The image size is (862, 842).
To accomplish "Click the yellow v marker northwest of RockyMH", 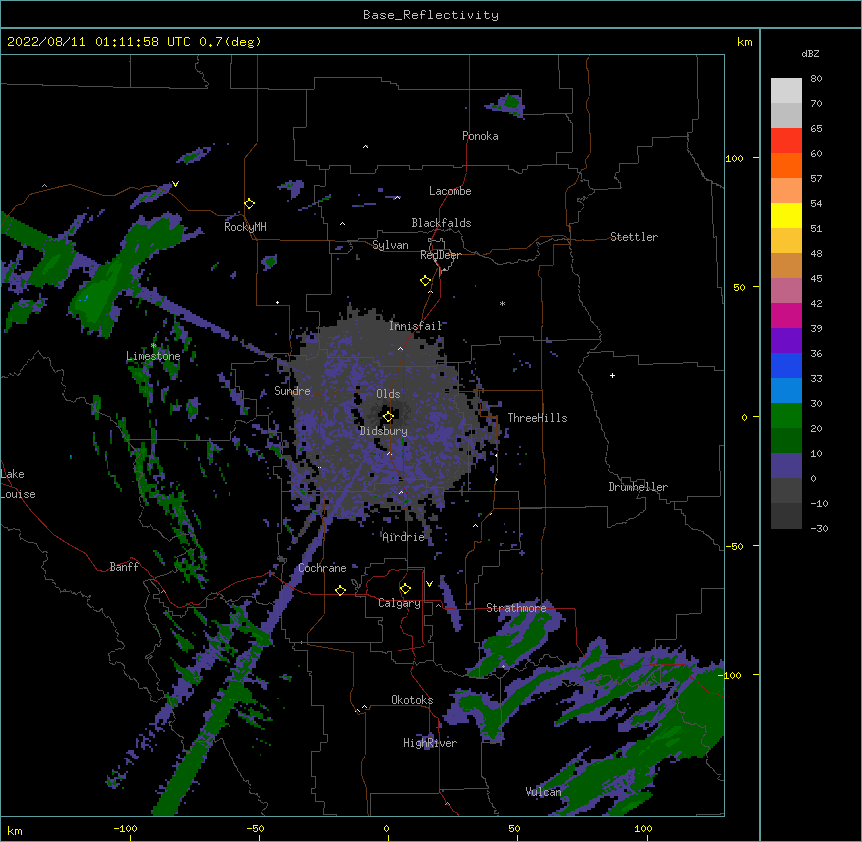I will tap(175, 184).
